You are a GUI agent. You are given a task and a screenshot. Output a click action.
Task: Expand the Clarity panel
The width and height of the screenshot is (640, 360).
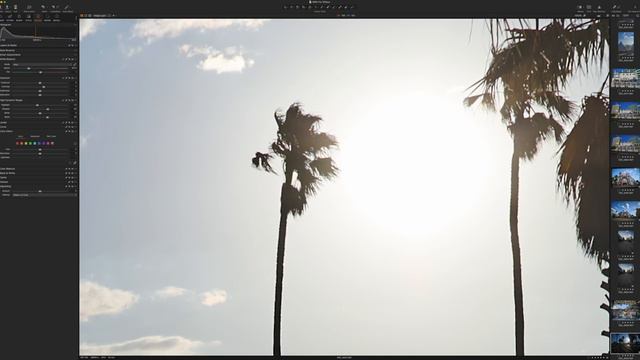coord(3,178)
